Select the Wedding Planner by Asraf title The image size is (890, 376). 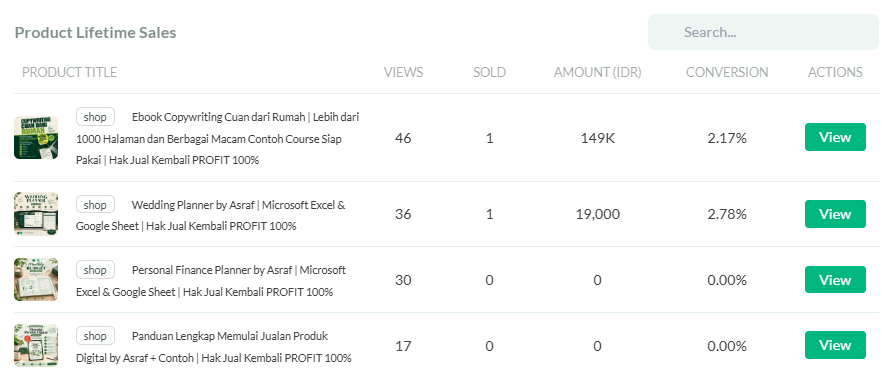[x=211, y=215]
